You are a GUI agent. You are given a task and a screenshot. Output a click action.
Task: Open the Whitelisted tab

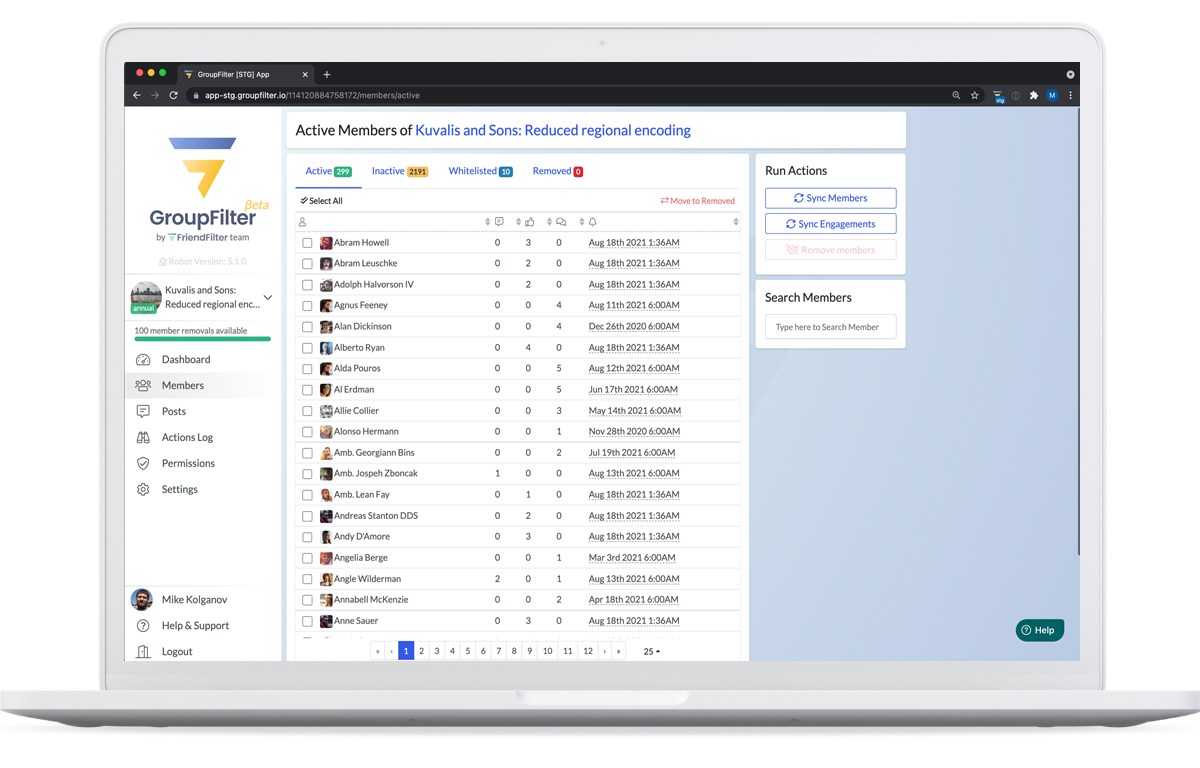click(x=480, y=171)
